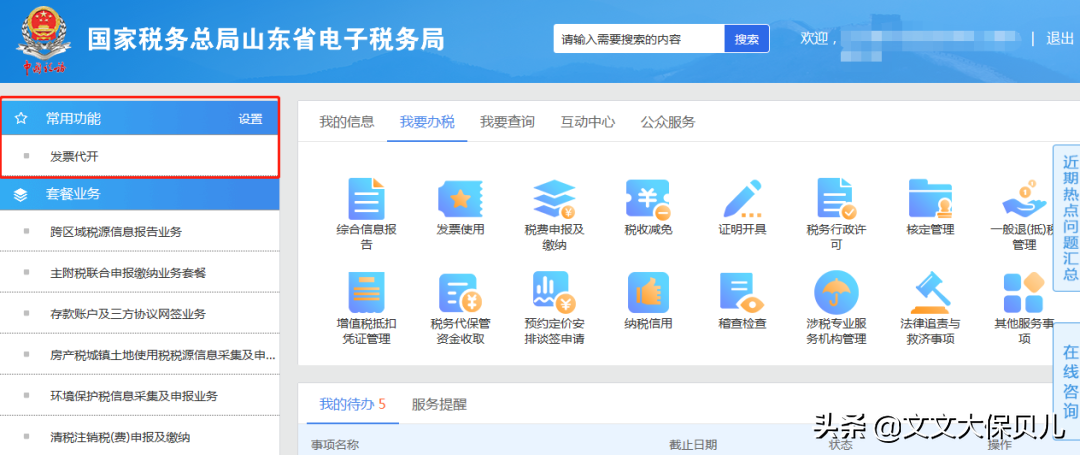Open 法律追责与救济事项 gavel icon

tap(930, 293)
